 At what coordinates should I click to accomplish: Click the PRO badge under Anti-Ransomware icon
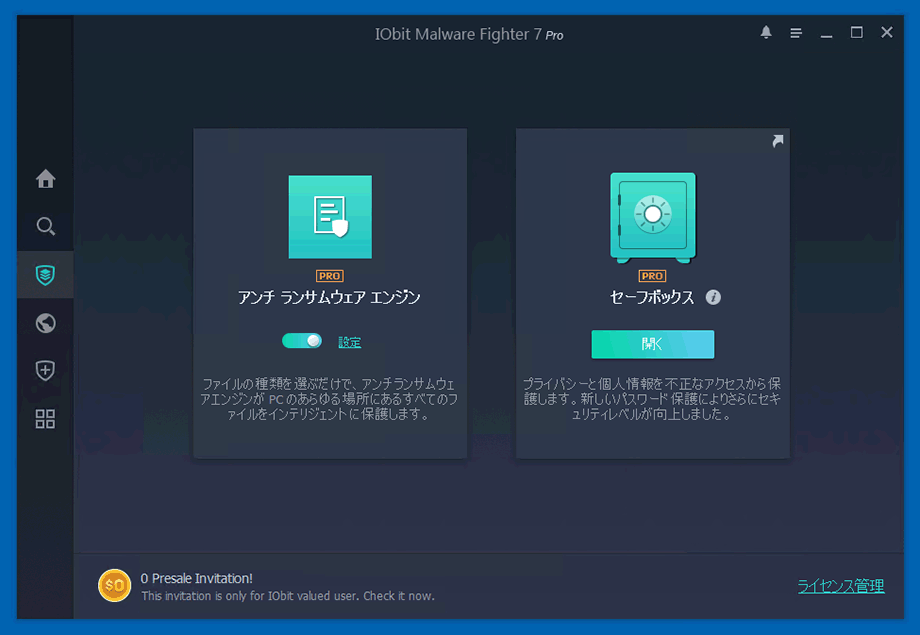point(330,276)
